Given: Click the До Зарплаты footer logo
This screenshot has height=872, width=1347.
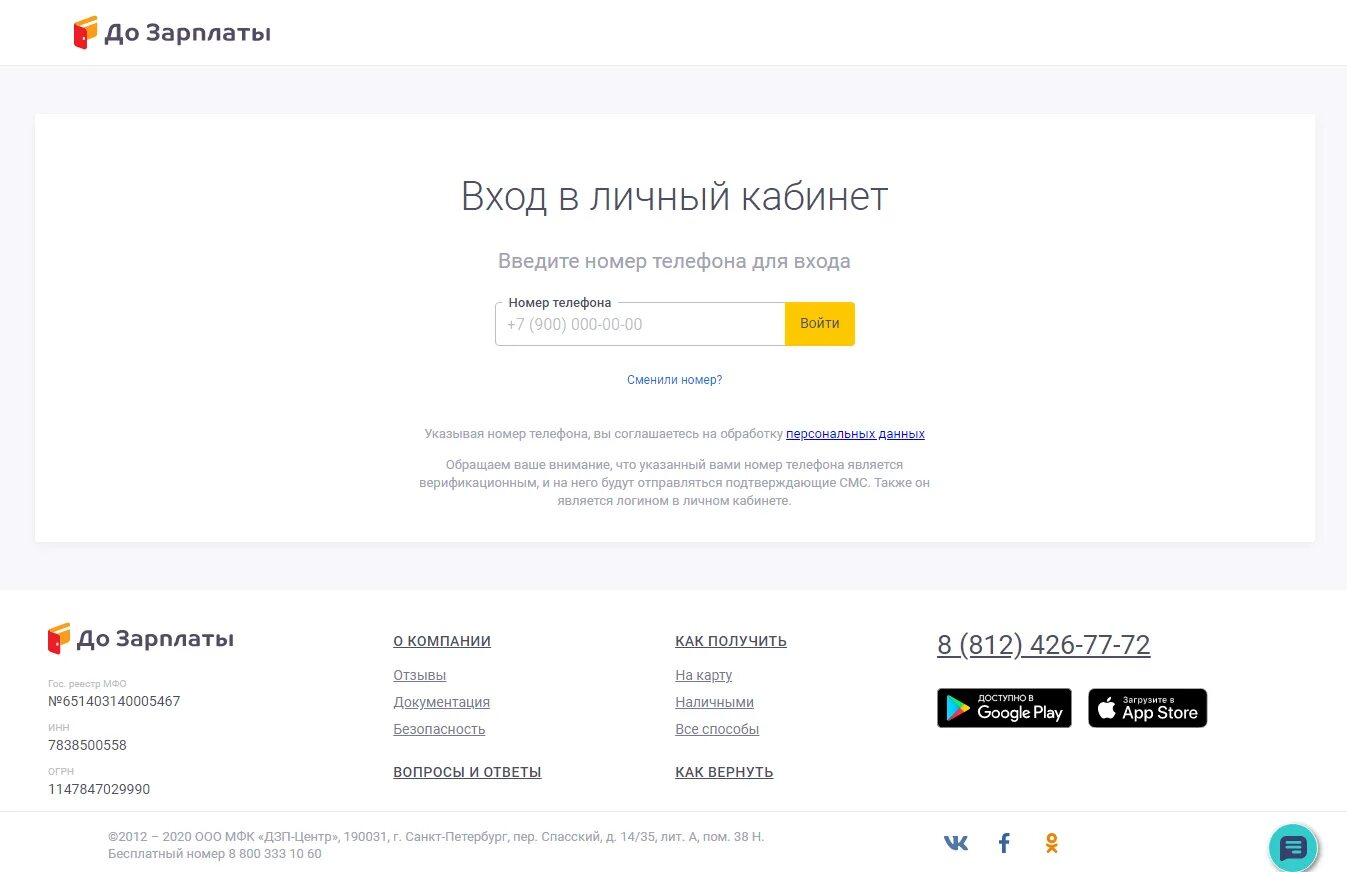Looking at the screenshot, I should [141, 639].
